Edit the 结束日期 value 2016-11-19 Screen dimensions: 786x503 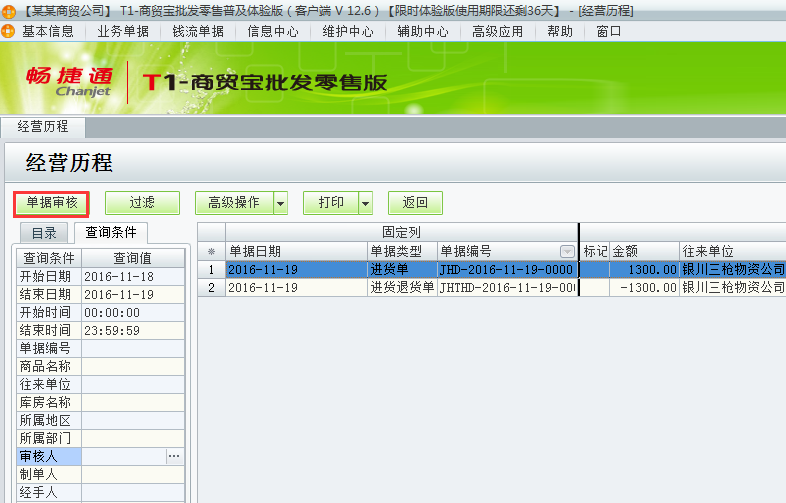(133, 294)
